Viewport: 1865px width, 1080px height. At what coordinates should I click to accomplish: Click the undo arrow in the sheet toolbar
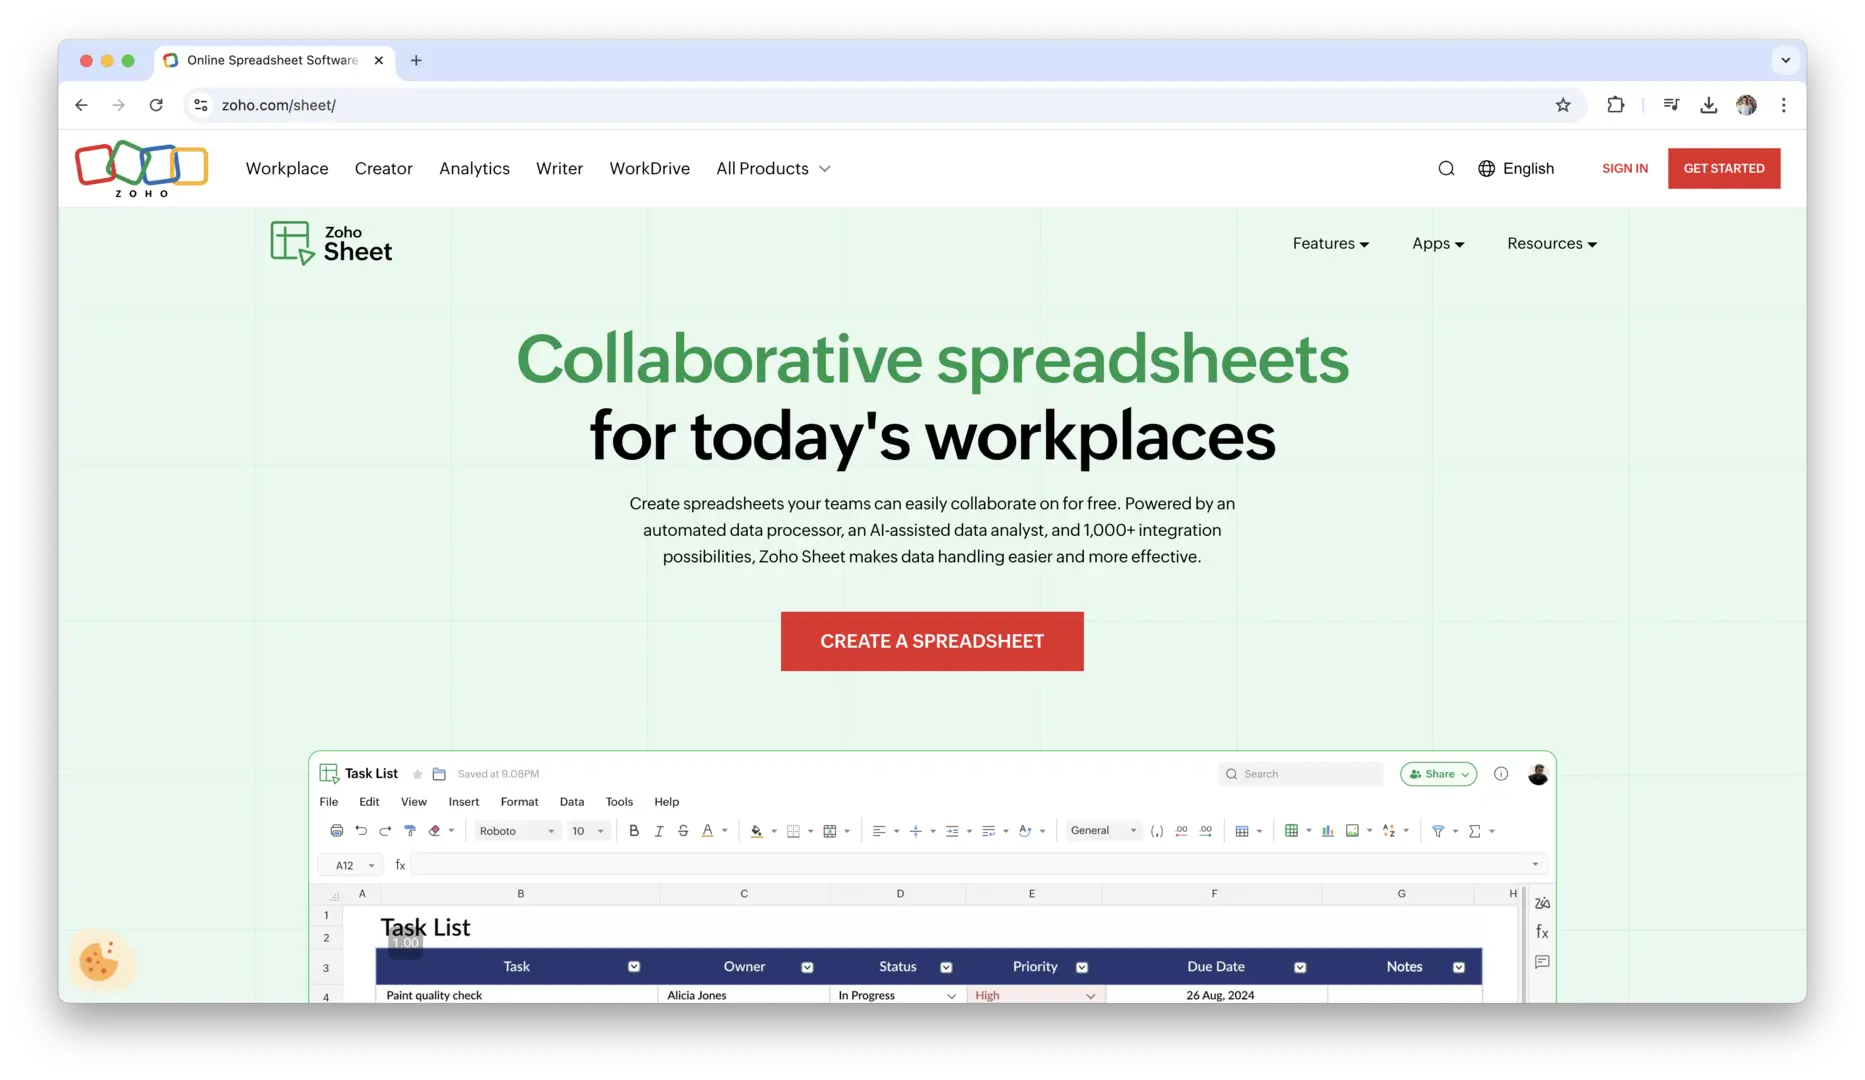pyautogui.click(x=361, y=831)
